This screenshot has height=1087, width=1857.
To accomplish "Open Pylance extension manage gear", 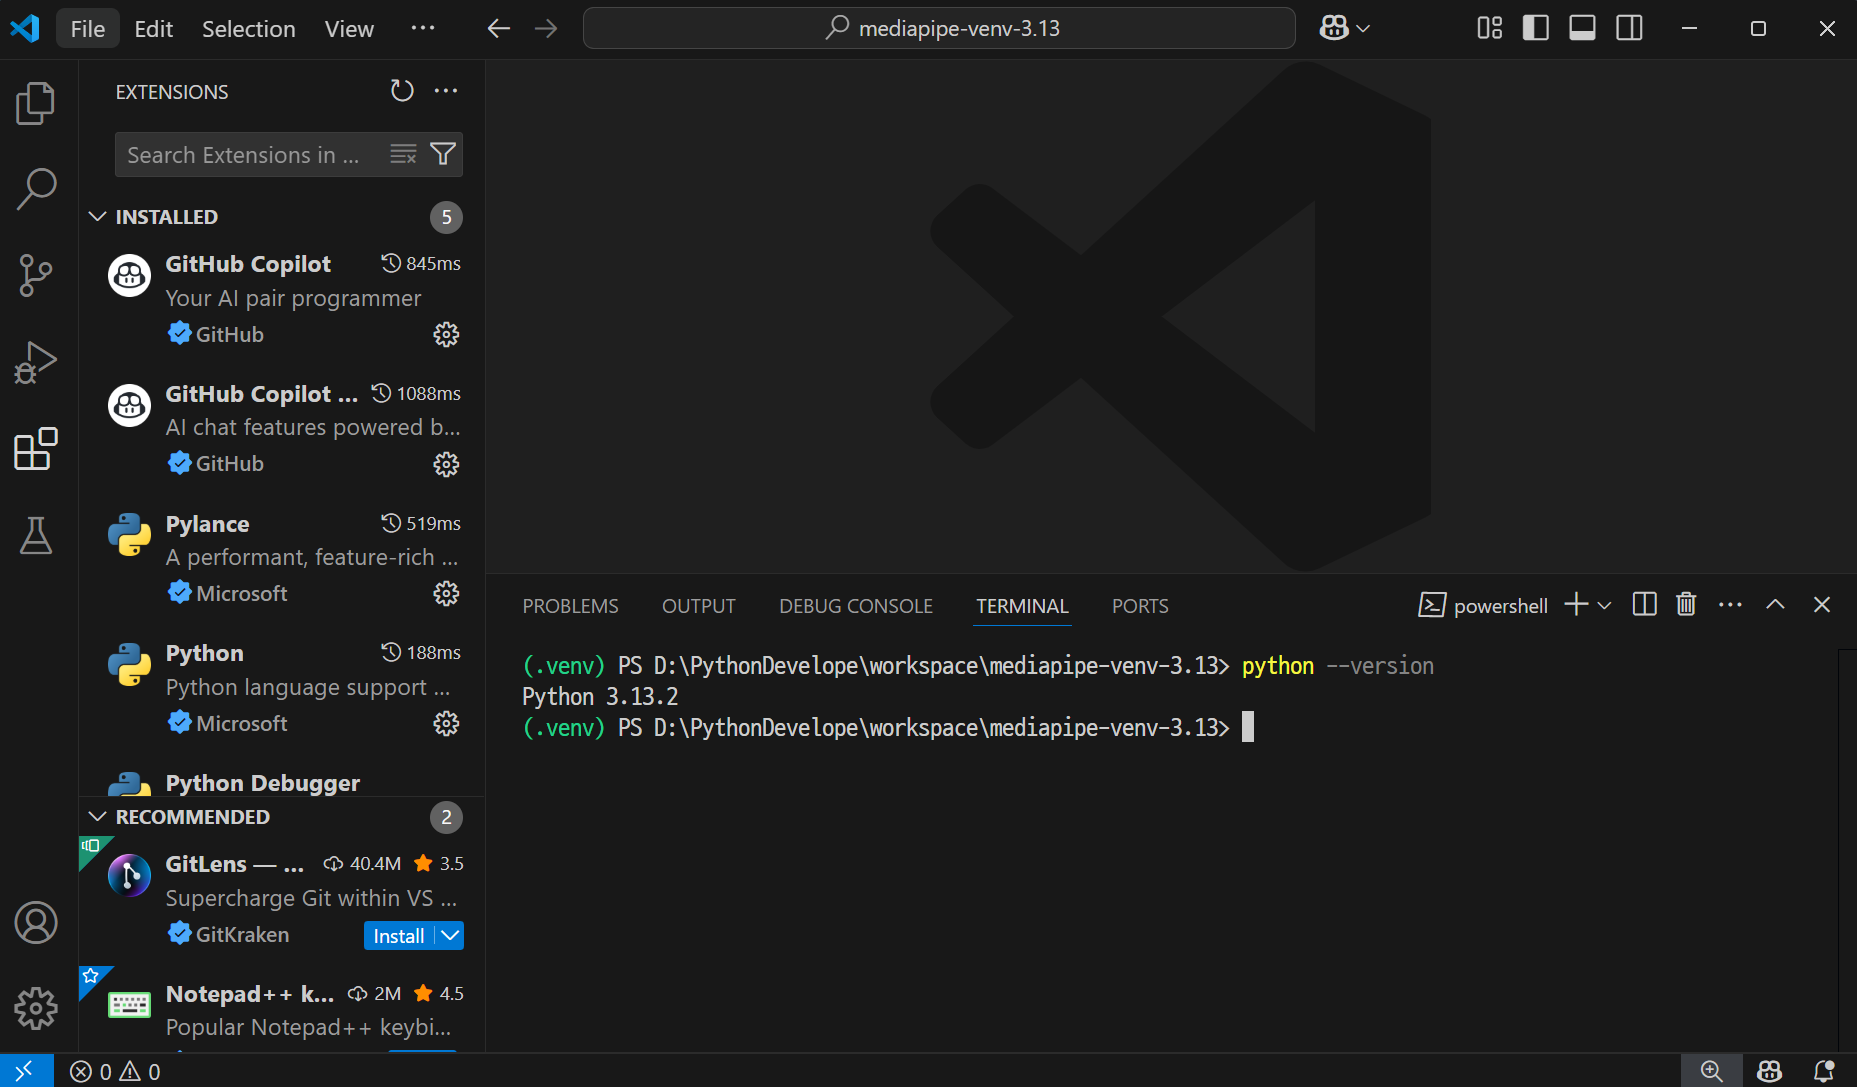I will coord(446,594).
